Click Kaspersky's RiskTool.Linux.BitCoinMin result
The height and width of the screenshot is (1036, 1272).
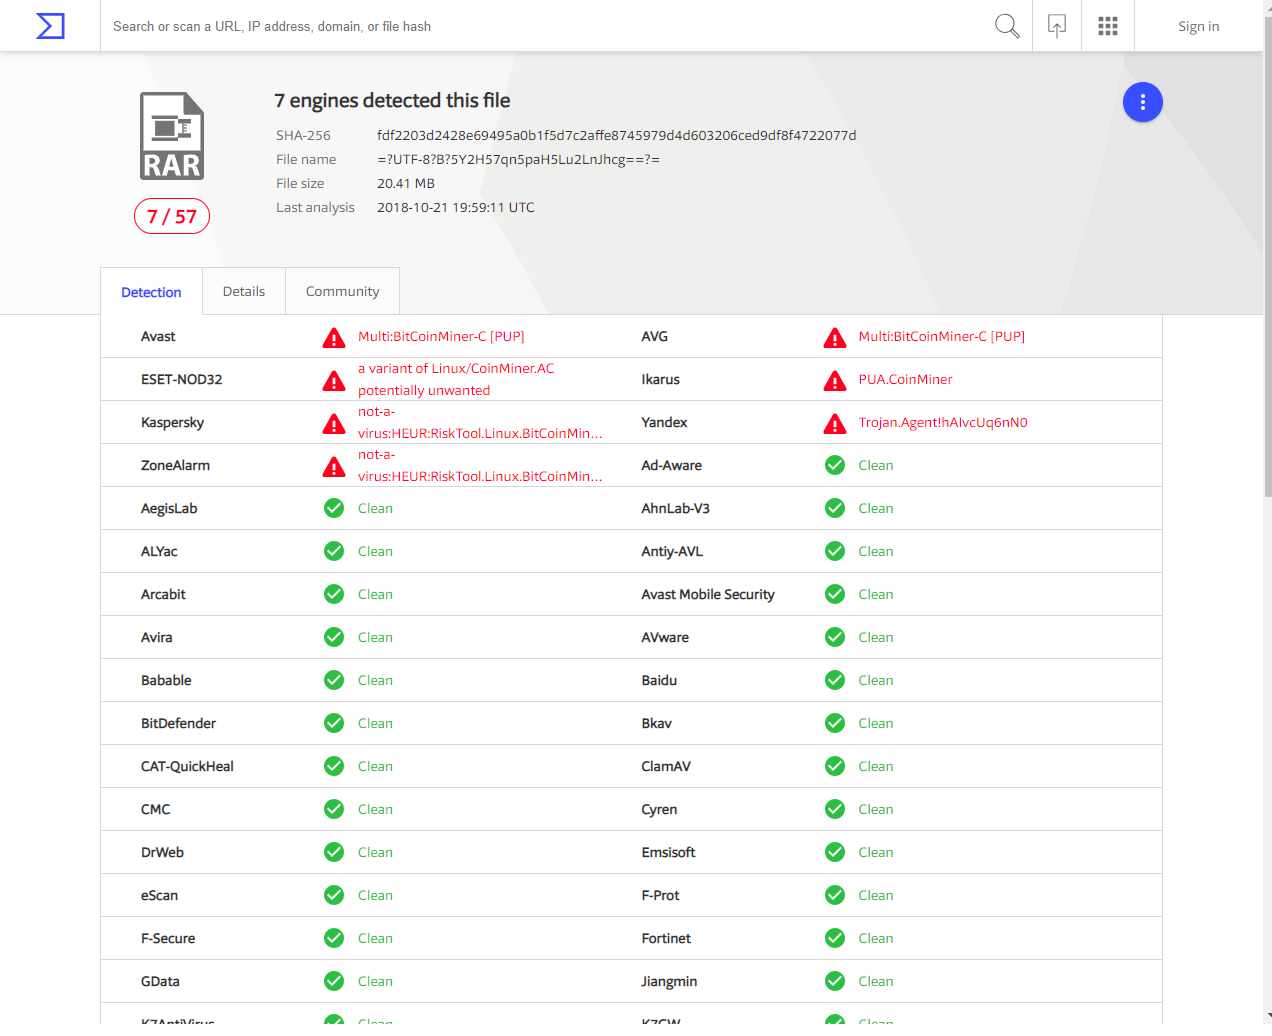(480, 422)
